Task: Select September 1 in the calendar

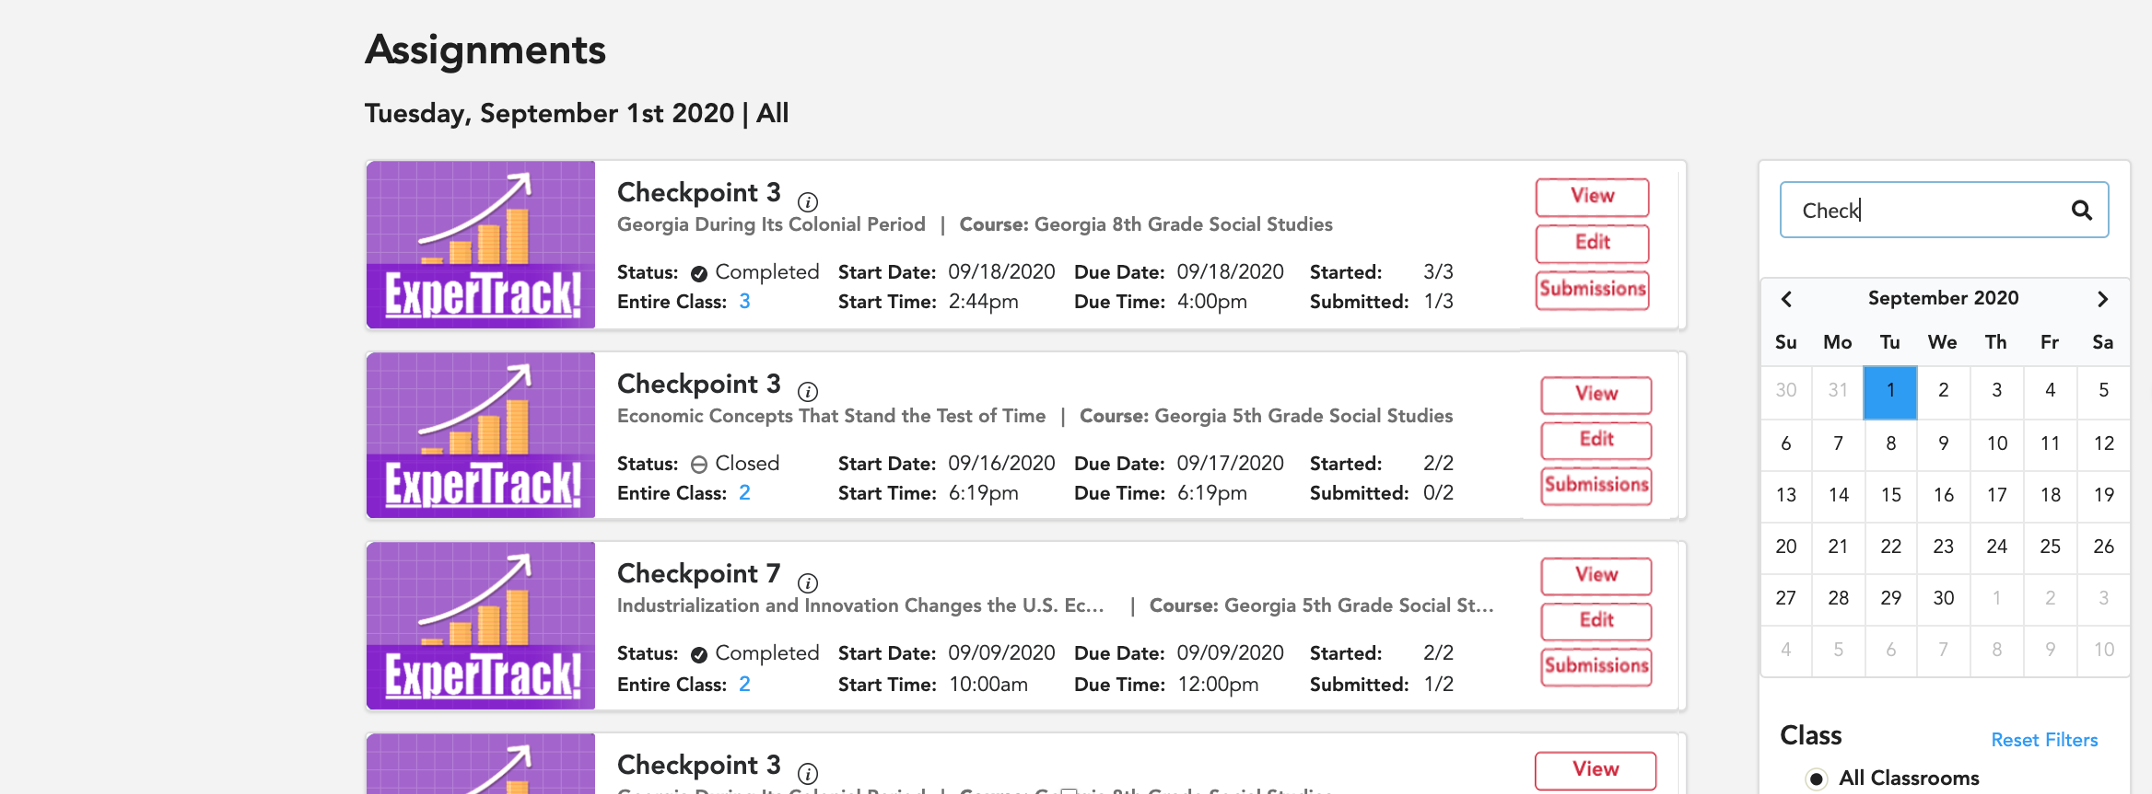Action: coord(1890,391)
